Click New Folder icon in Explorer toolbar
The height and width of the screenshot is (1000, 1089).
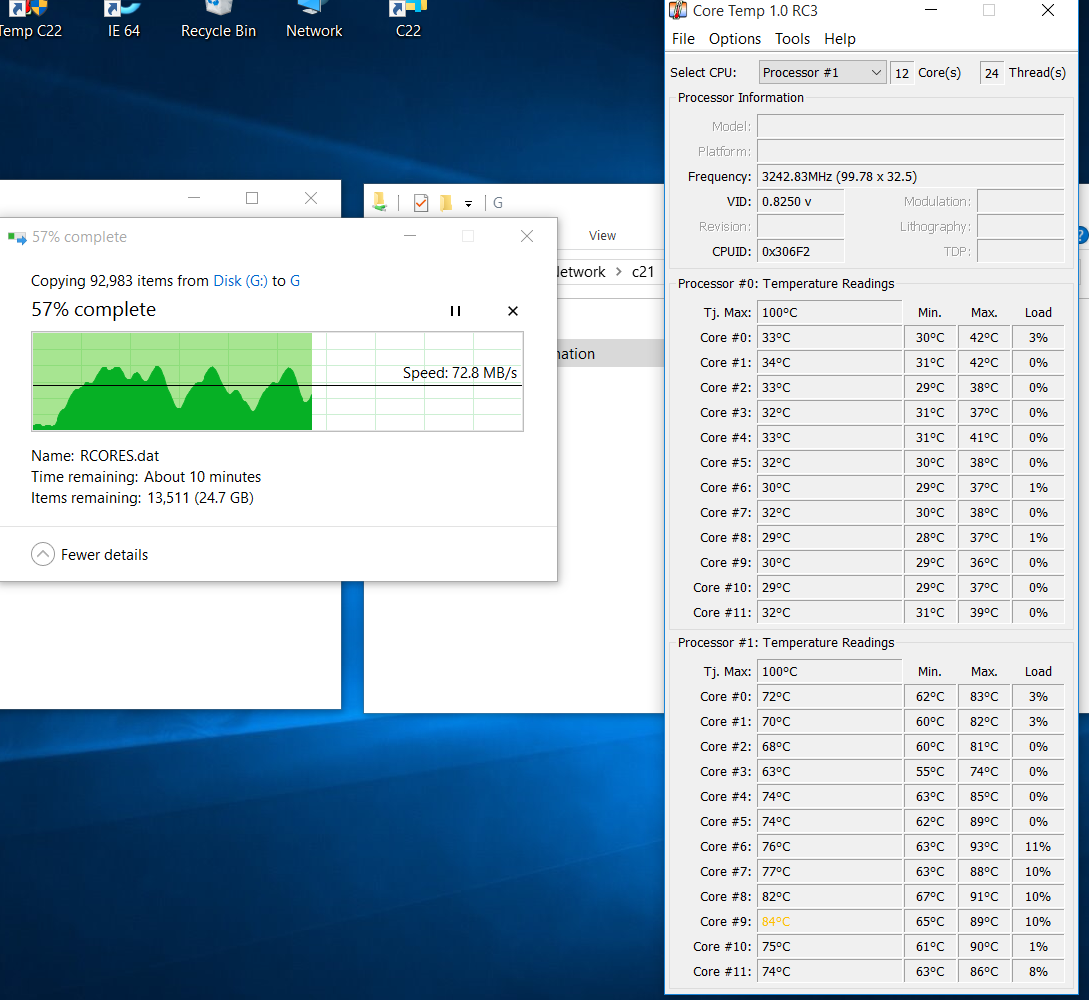[x=445, y=203]
